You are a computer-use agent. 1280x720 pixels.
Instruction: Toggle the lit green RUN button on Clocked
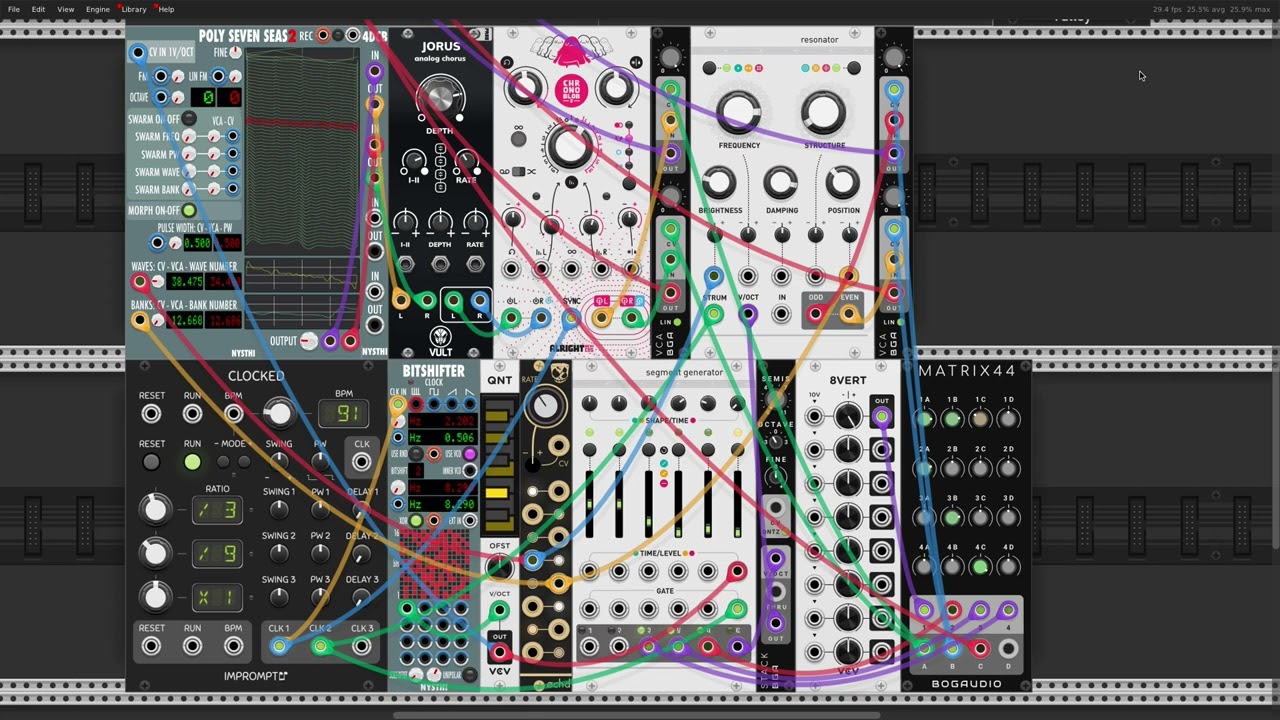coord(192,462)
